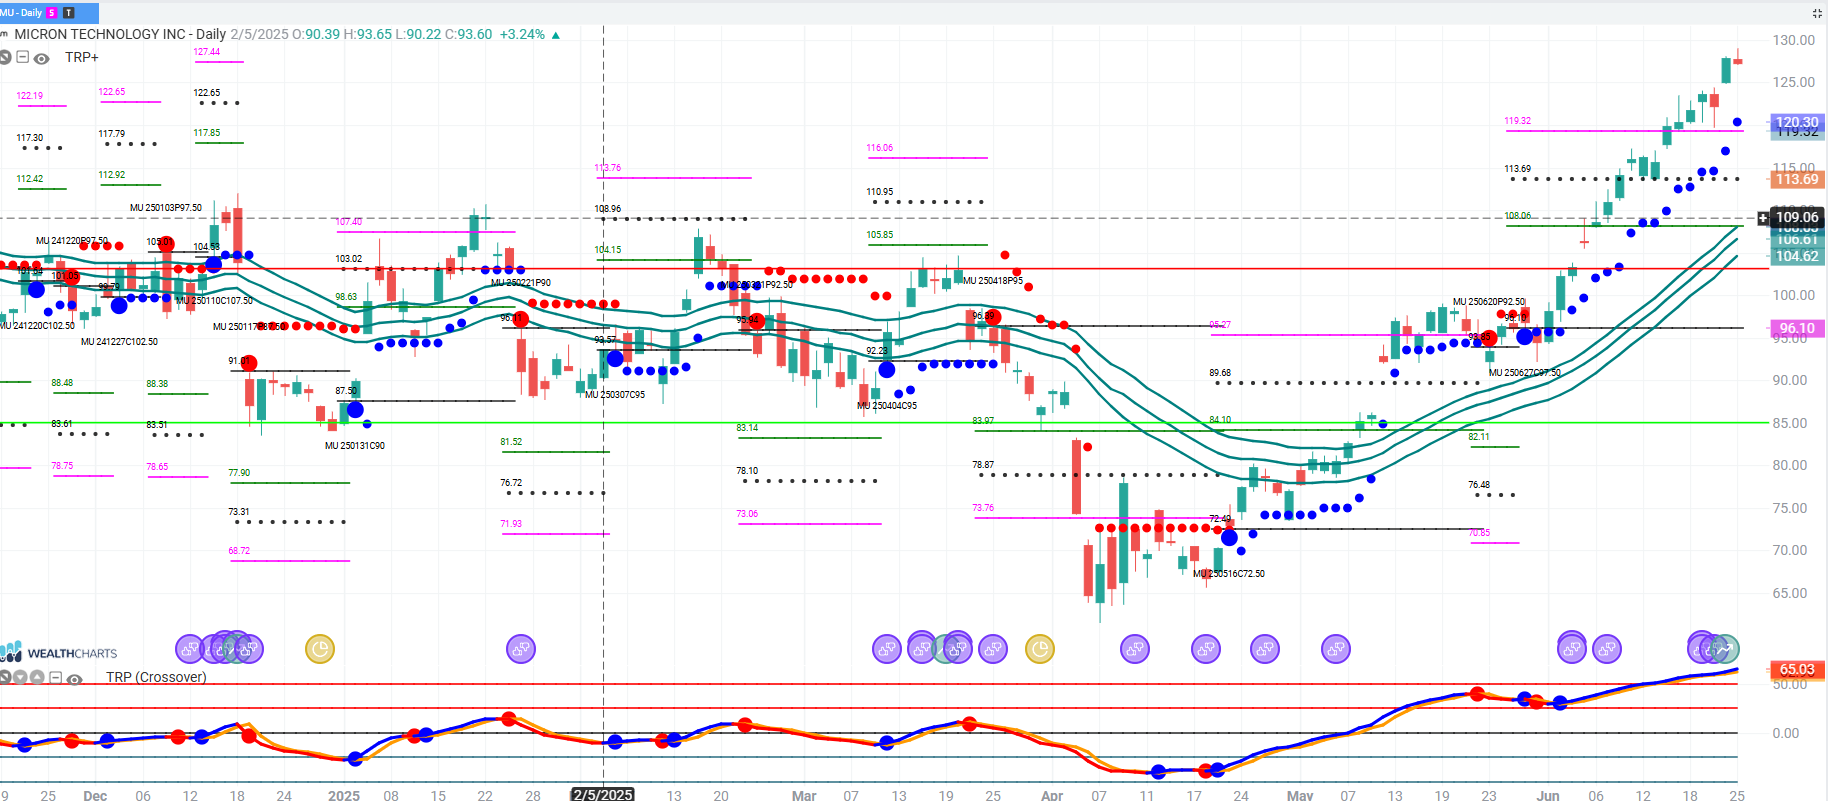1828x801 pixels.
Task: Click the MU 250131C90 option marker label
Action: [355, 446]
